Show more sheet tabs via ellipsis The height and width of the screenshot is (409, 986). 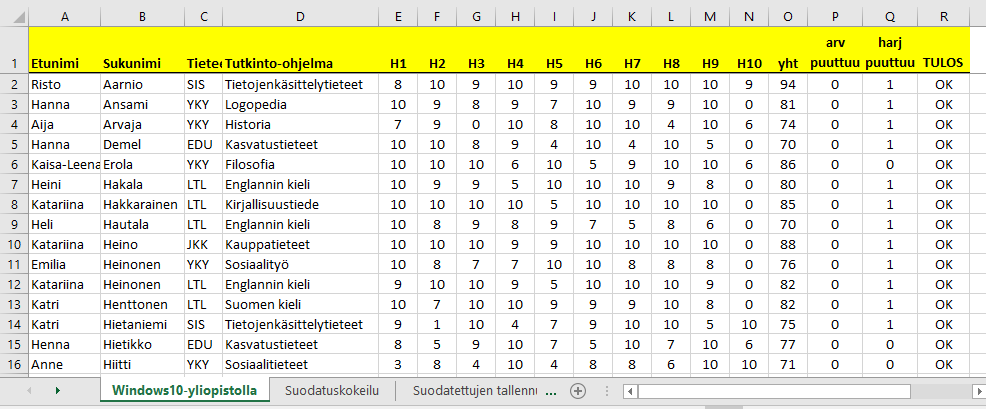551,391
